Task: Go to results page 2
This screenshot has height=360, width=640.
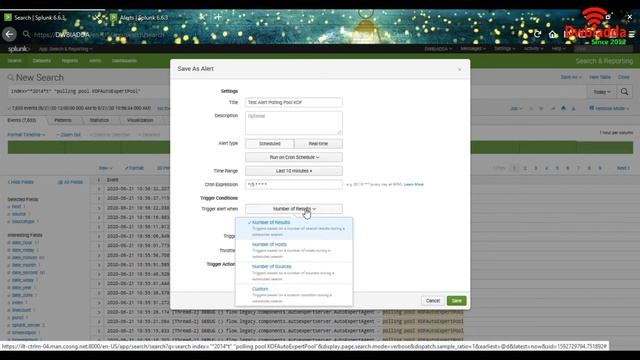Action: click(x=525, y=168)
